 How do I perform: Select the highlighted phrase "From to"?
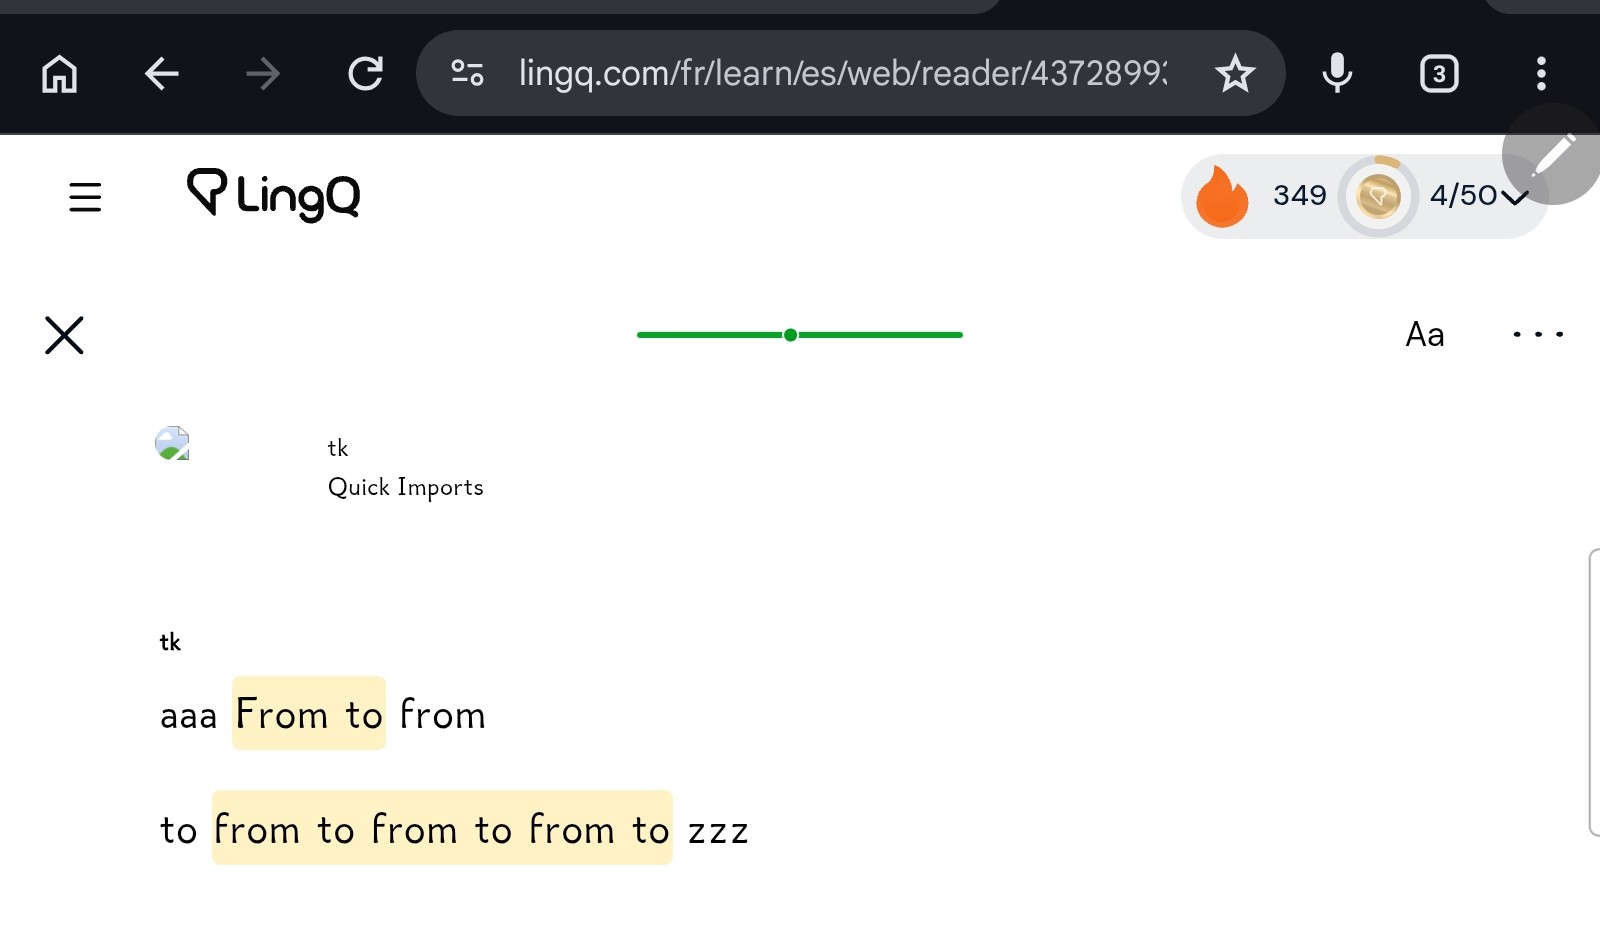pos(309,714)
